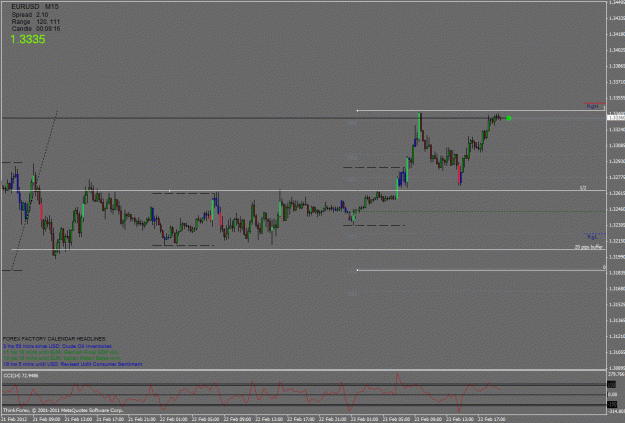This screenshot has height=423, width=625.
Task: Click the 0.00 level on the CCI scale
Action: coord(612,394)
